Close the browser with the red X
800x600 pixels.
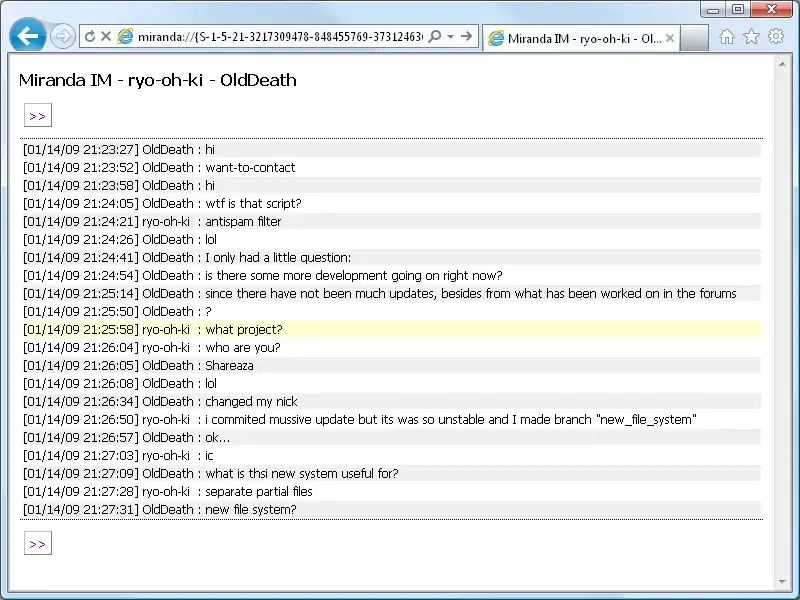[x=771, y=10]
